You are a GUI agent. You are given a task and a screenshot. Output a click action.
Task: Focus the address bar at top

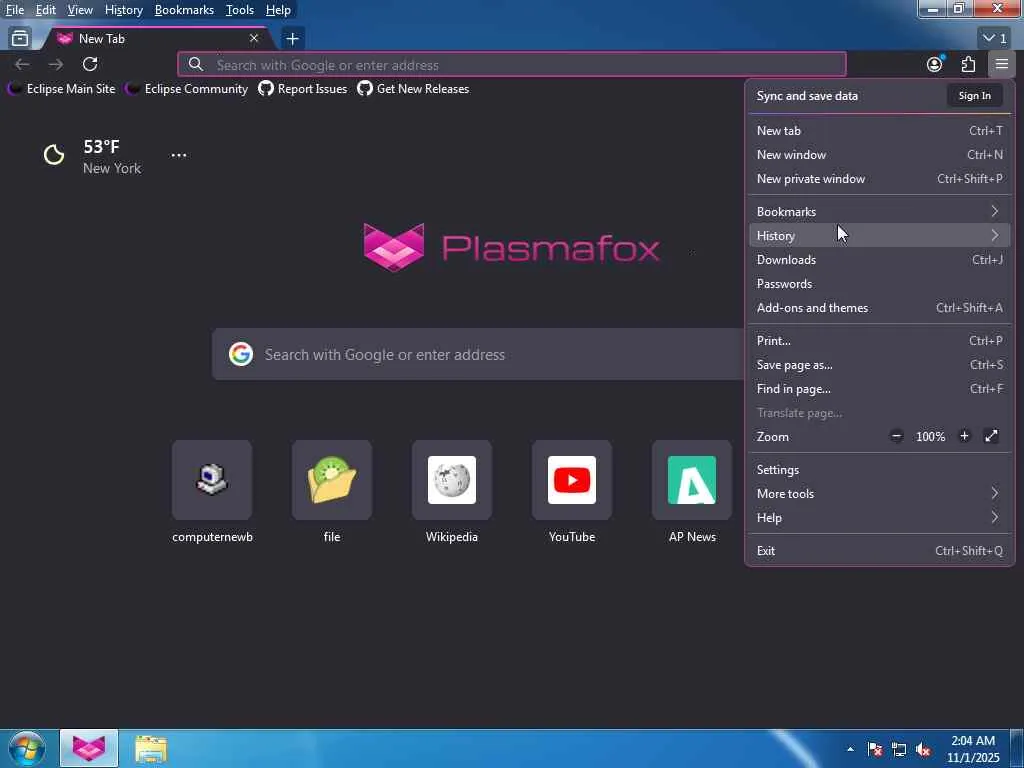pos(512,65)
